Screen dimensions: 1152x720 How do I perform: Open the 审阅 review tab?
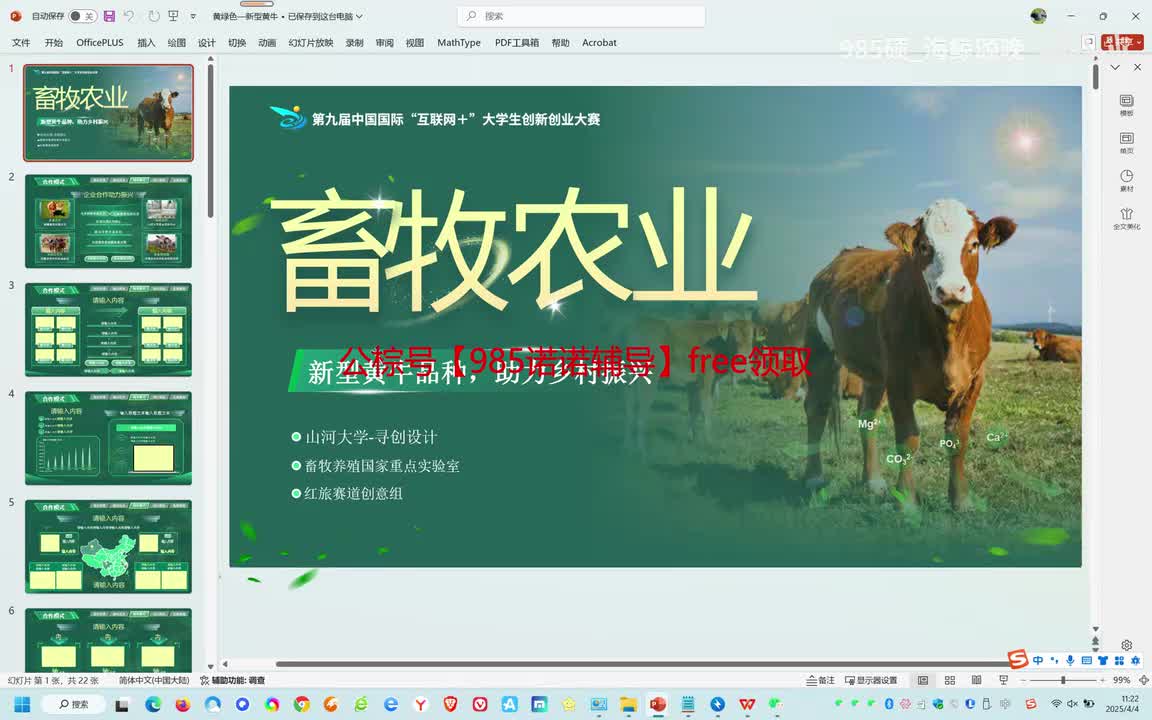pos(384,43)
